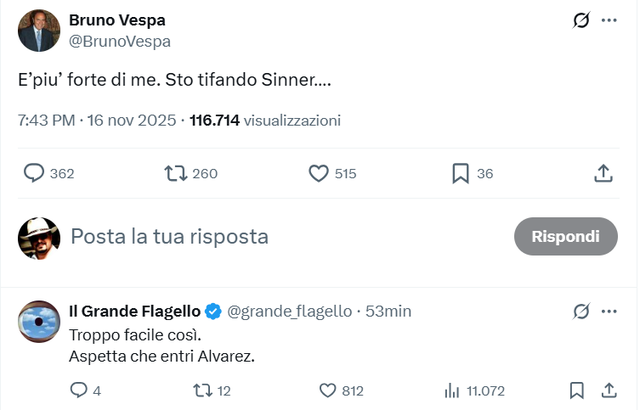640x410 pixels.
Task: Reply to Il Grande Flagello's comment with 4 replies
Action: click(x=79, y=391)
